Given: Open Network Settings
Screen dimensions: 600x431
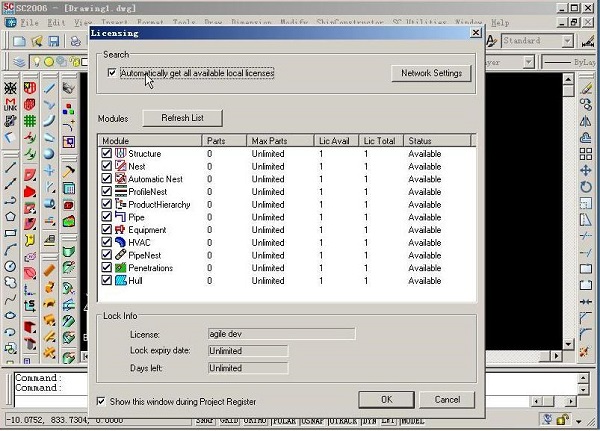Looking at the screenshot, I should [431, 73].
